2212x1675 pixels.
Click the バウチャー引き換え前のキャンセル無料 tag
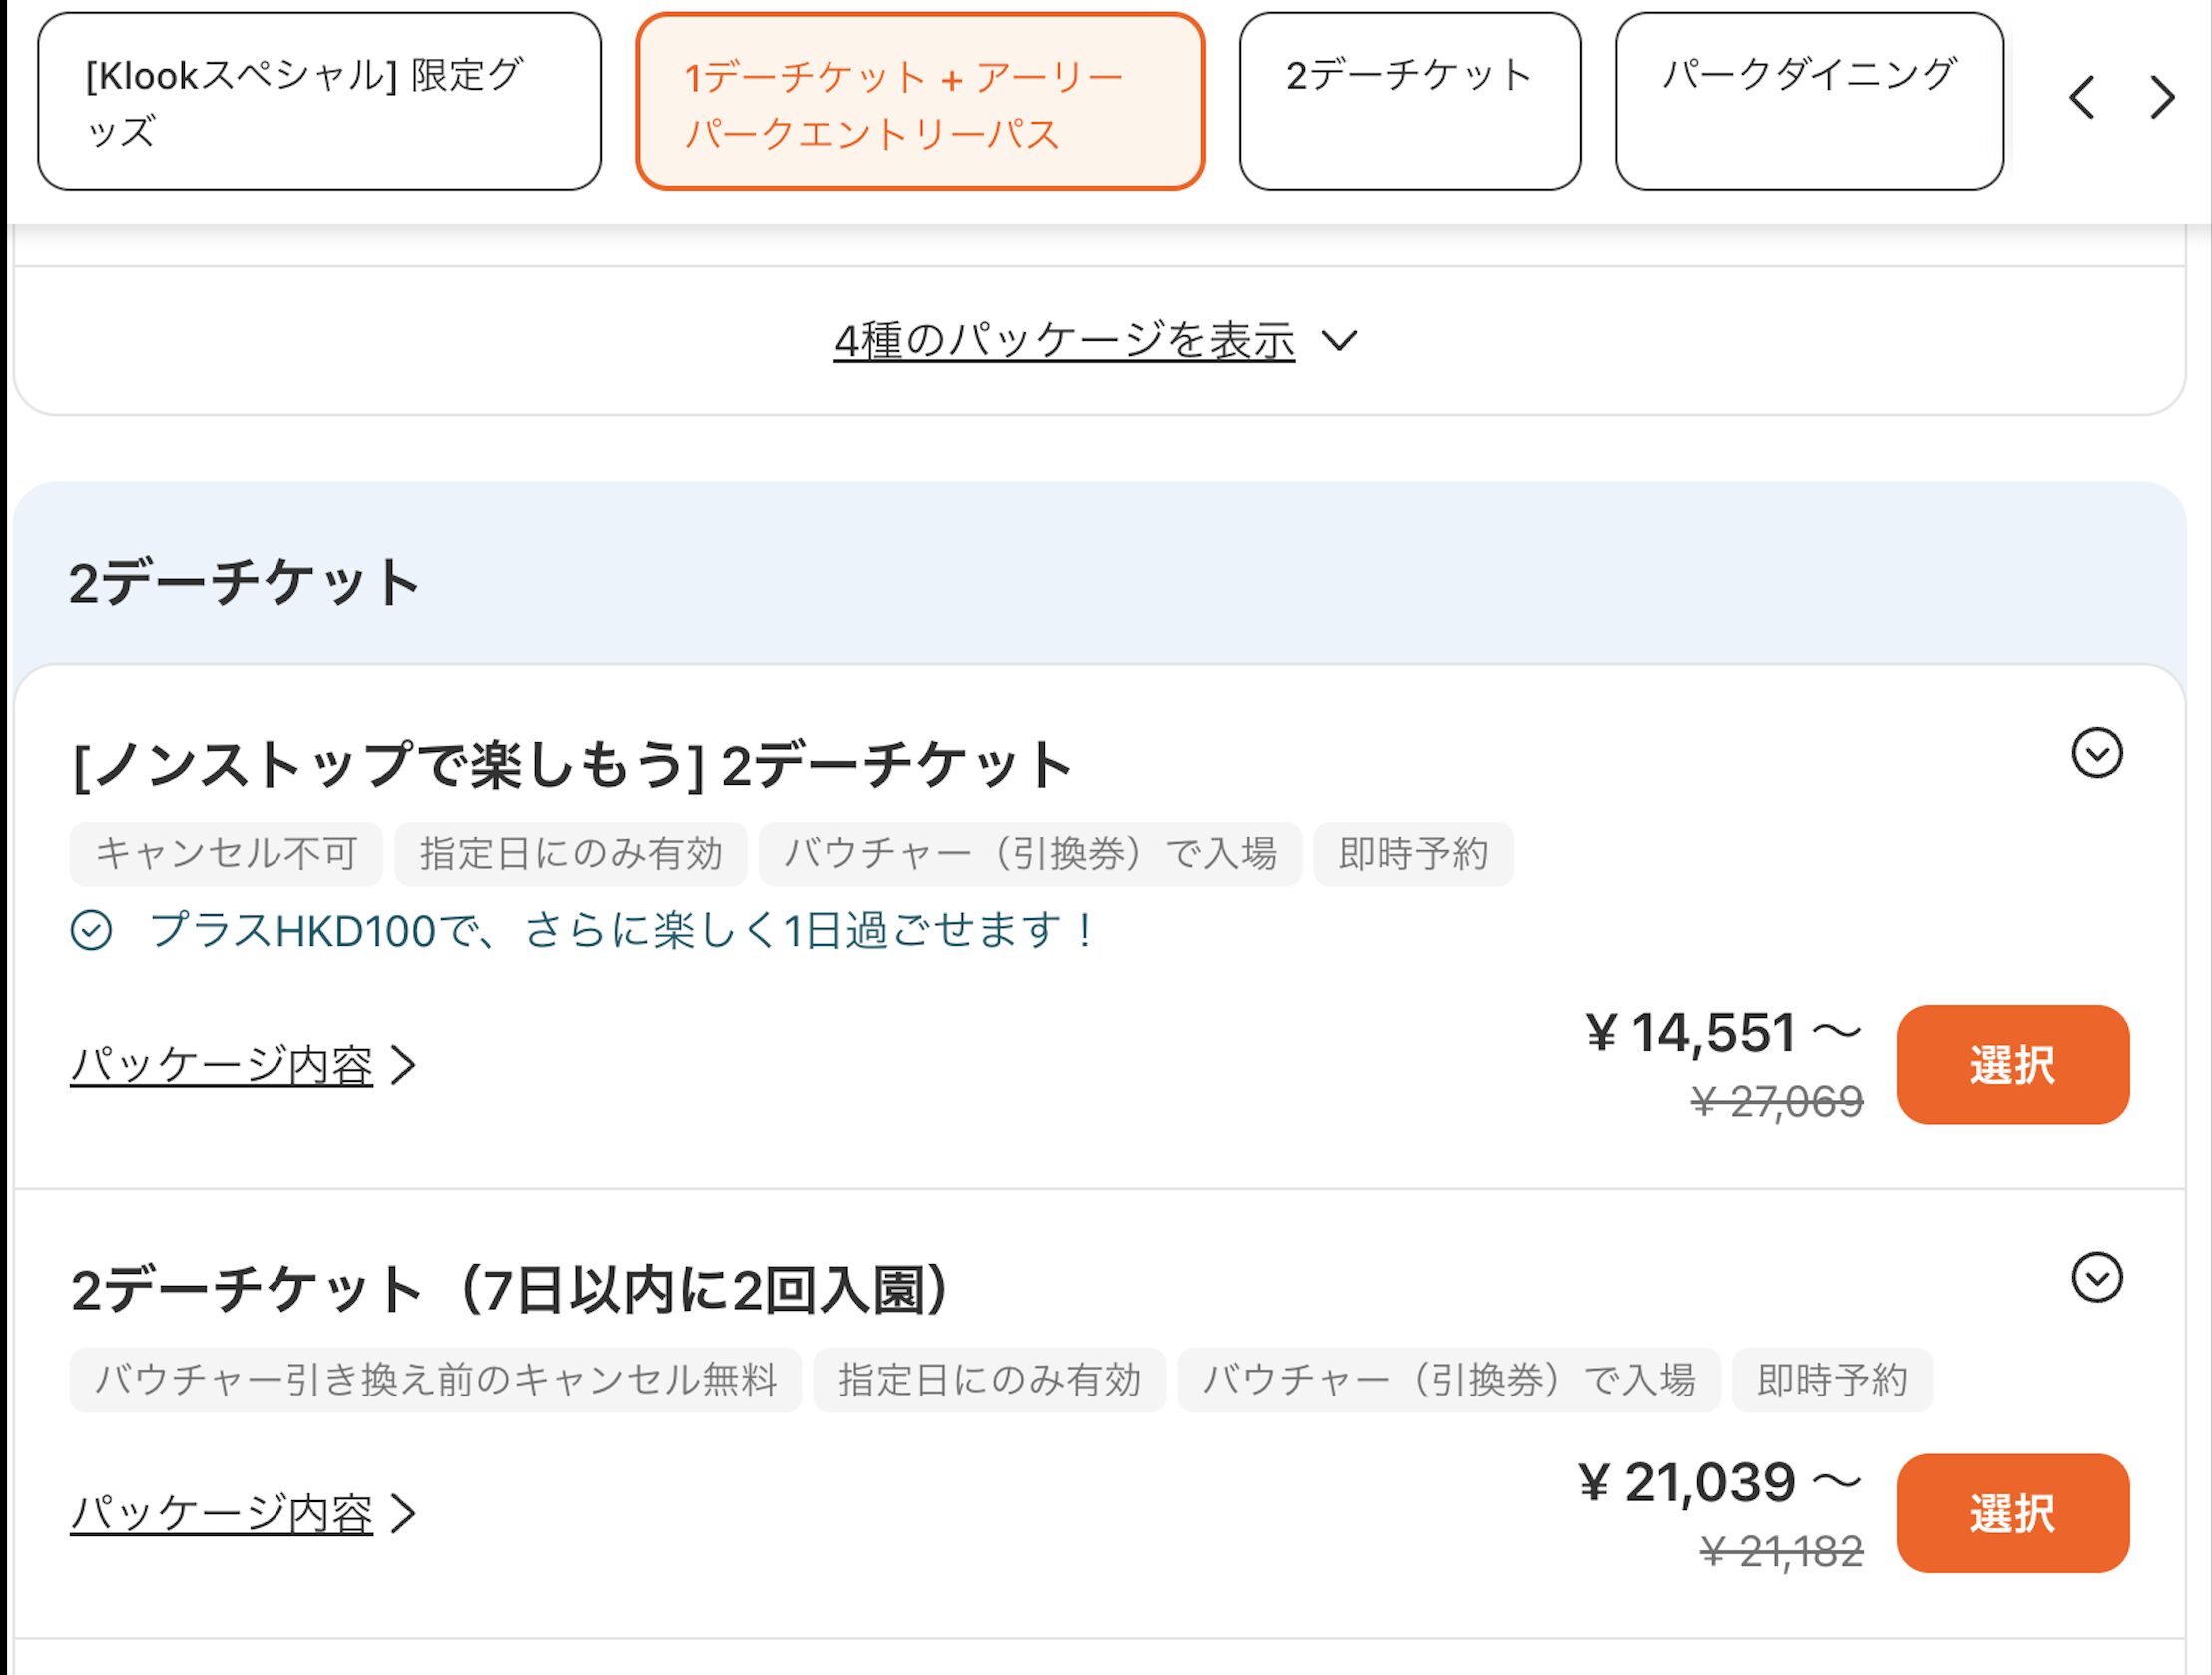pos(435,1380)
